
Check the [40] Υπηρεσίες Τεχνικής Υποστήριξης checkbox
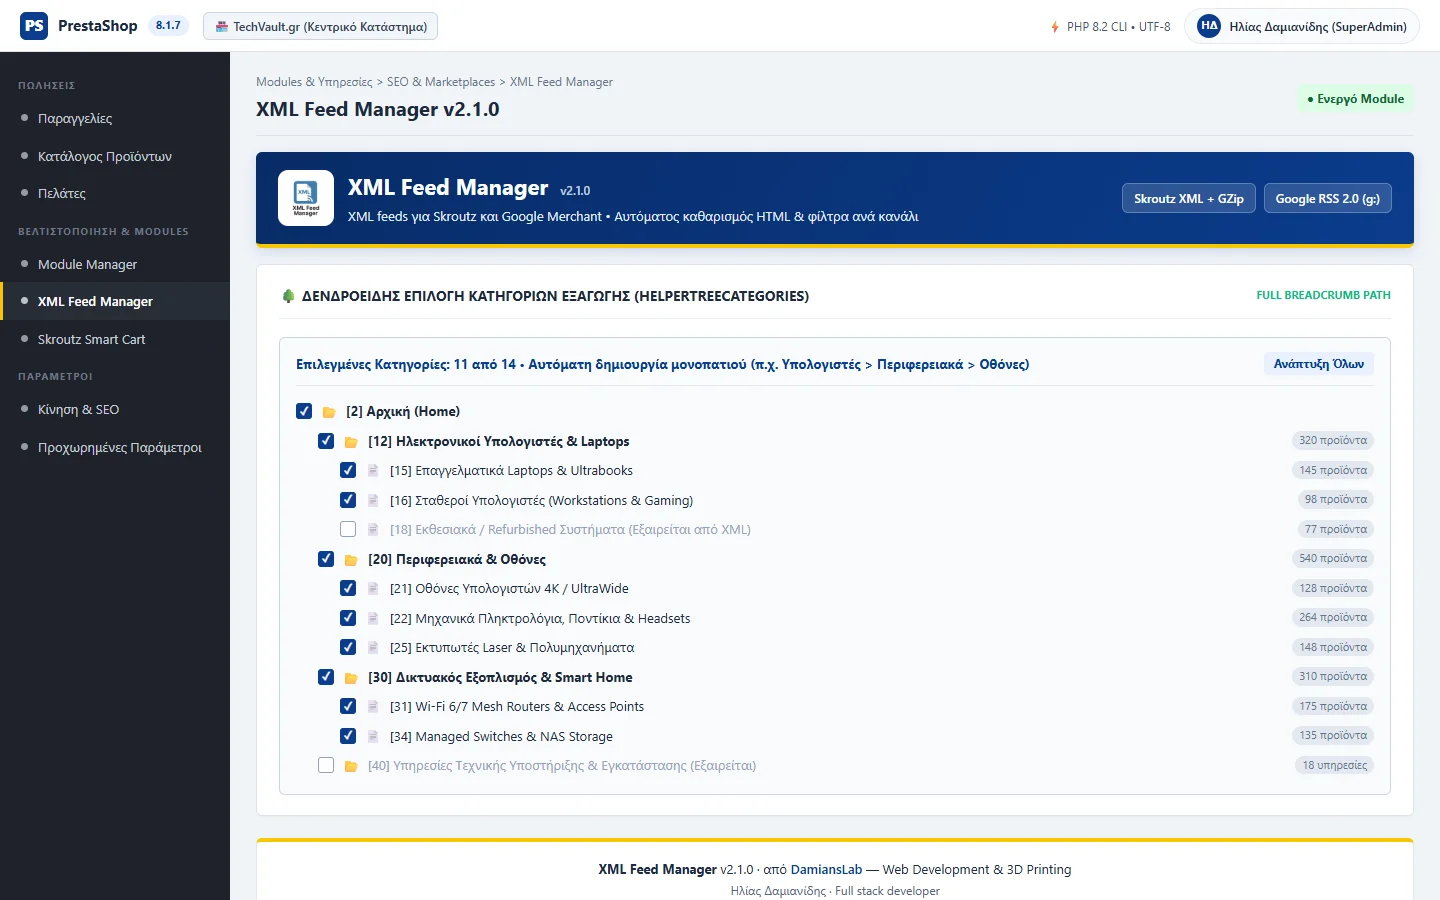(x=326, y=765)
